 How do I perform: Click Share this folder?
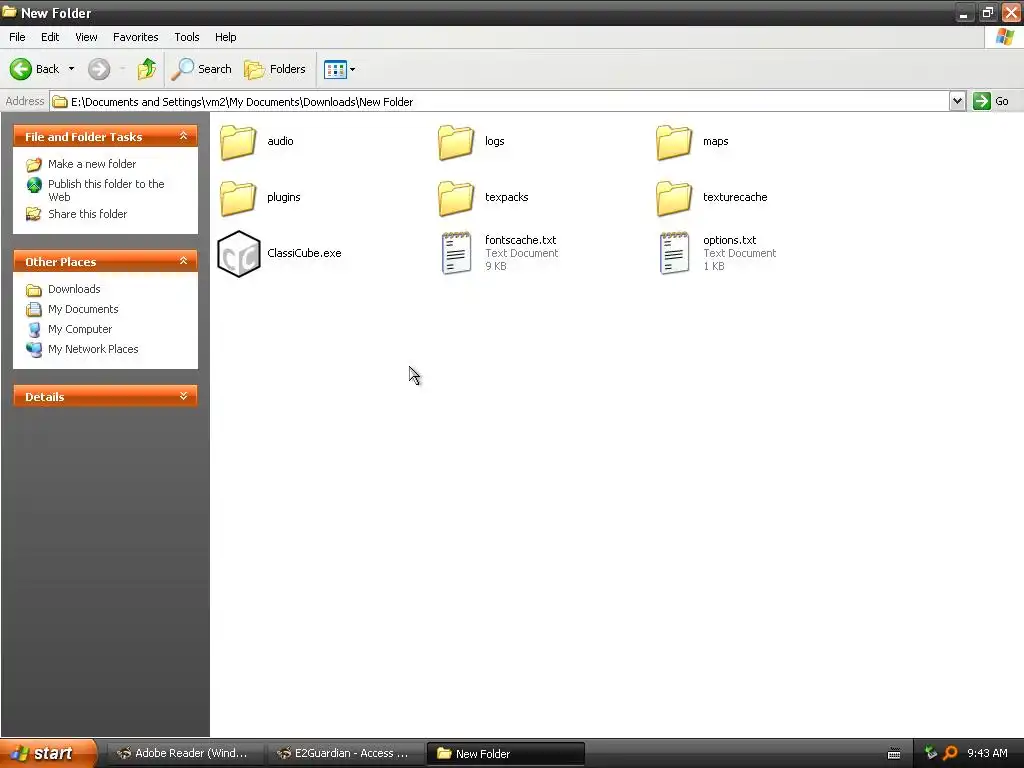tap(88, 214)
